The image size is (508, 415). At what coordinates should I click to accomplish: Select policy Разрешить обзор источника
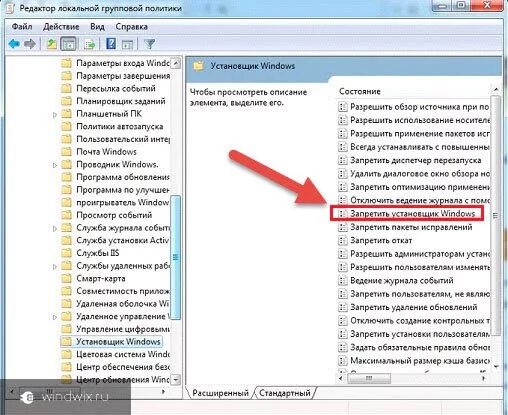[x=414, y=107]
